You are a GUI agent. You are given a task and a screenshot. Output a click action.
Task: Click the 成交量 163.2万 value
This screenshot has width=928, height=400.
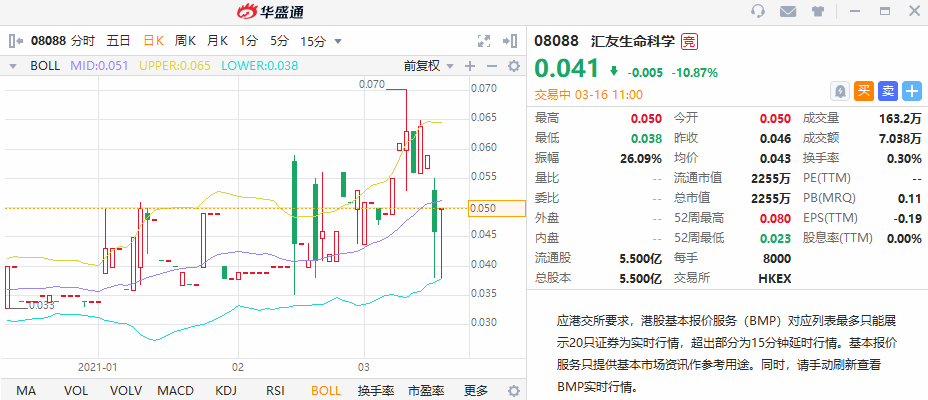click(901, 118)
